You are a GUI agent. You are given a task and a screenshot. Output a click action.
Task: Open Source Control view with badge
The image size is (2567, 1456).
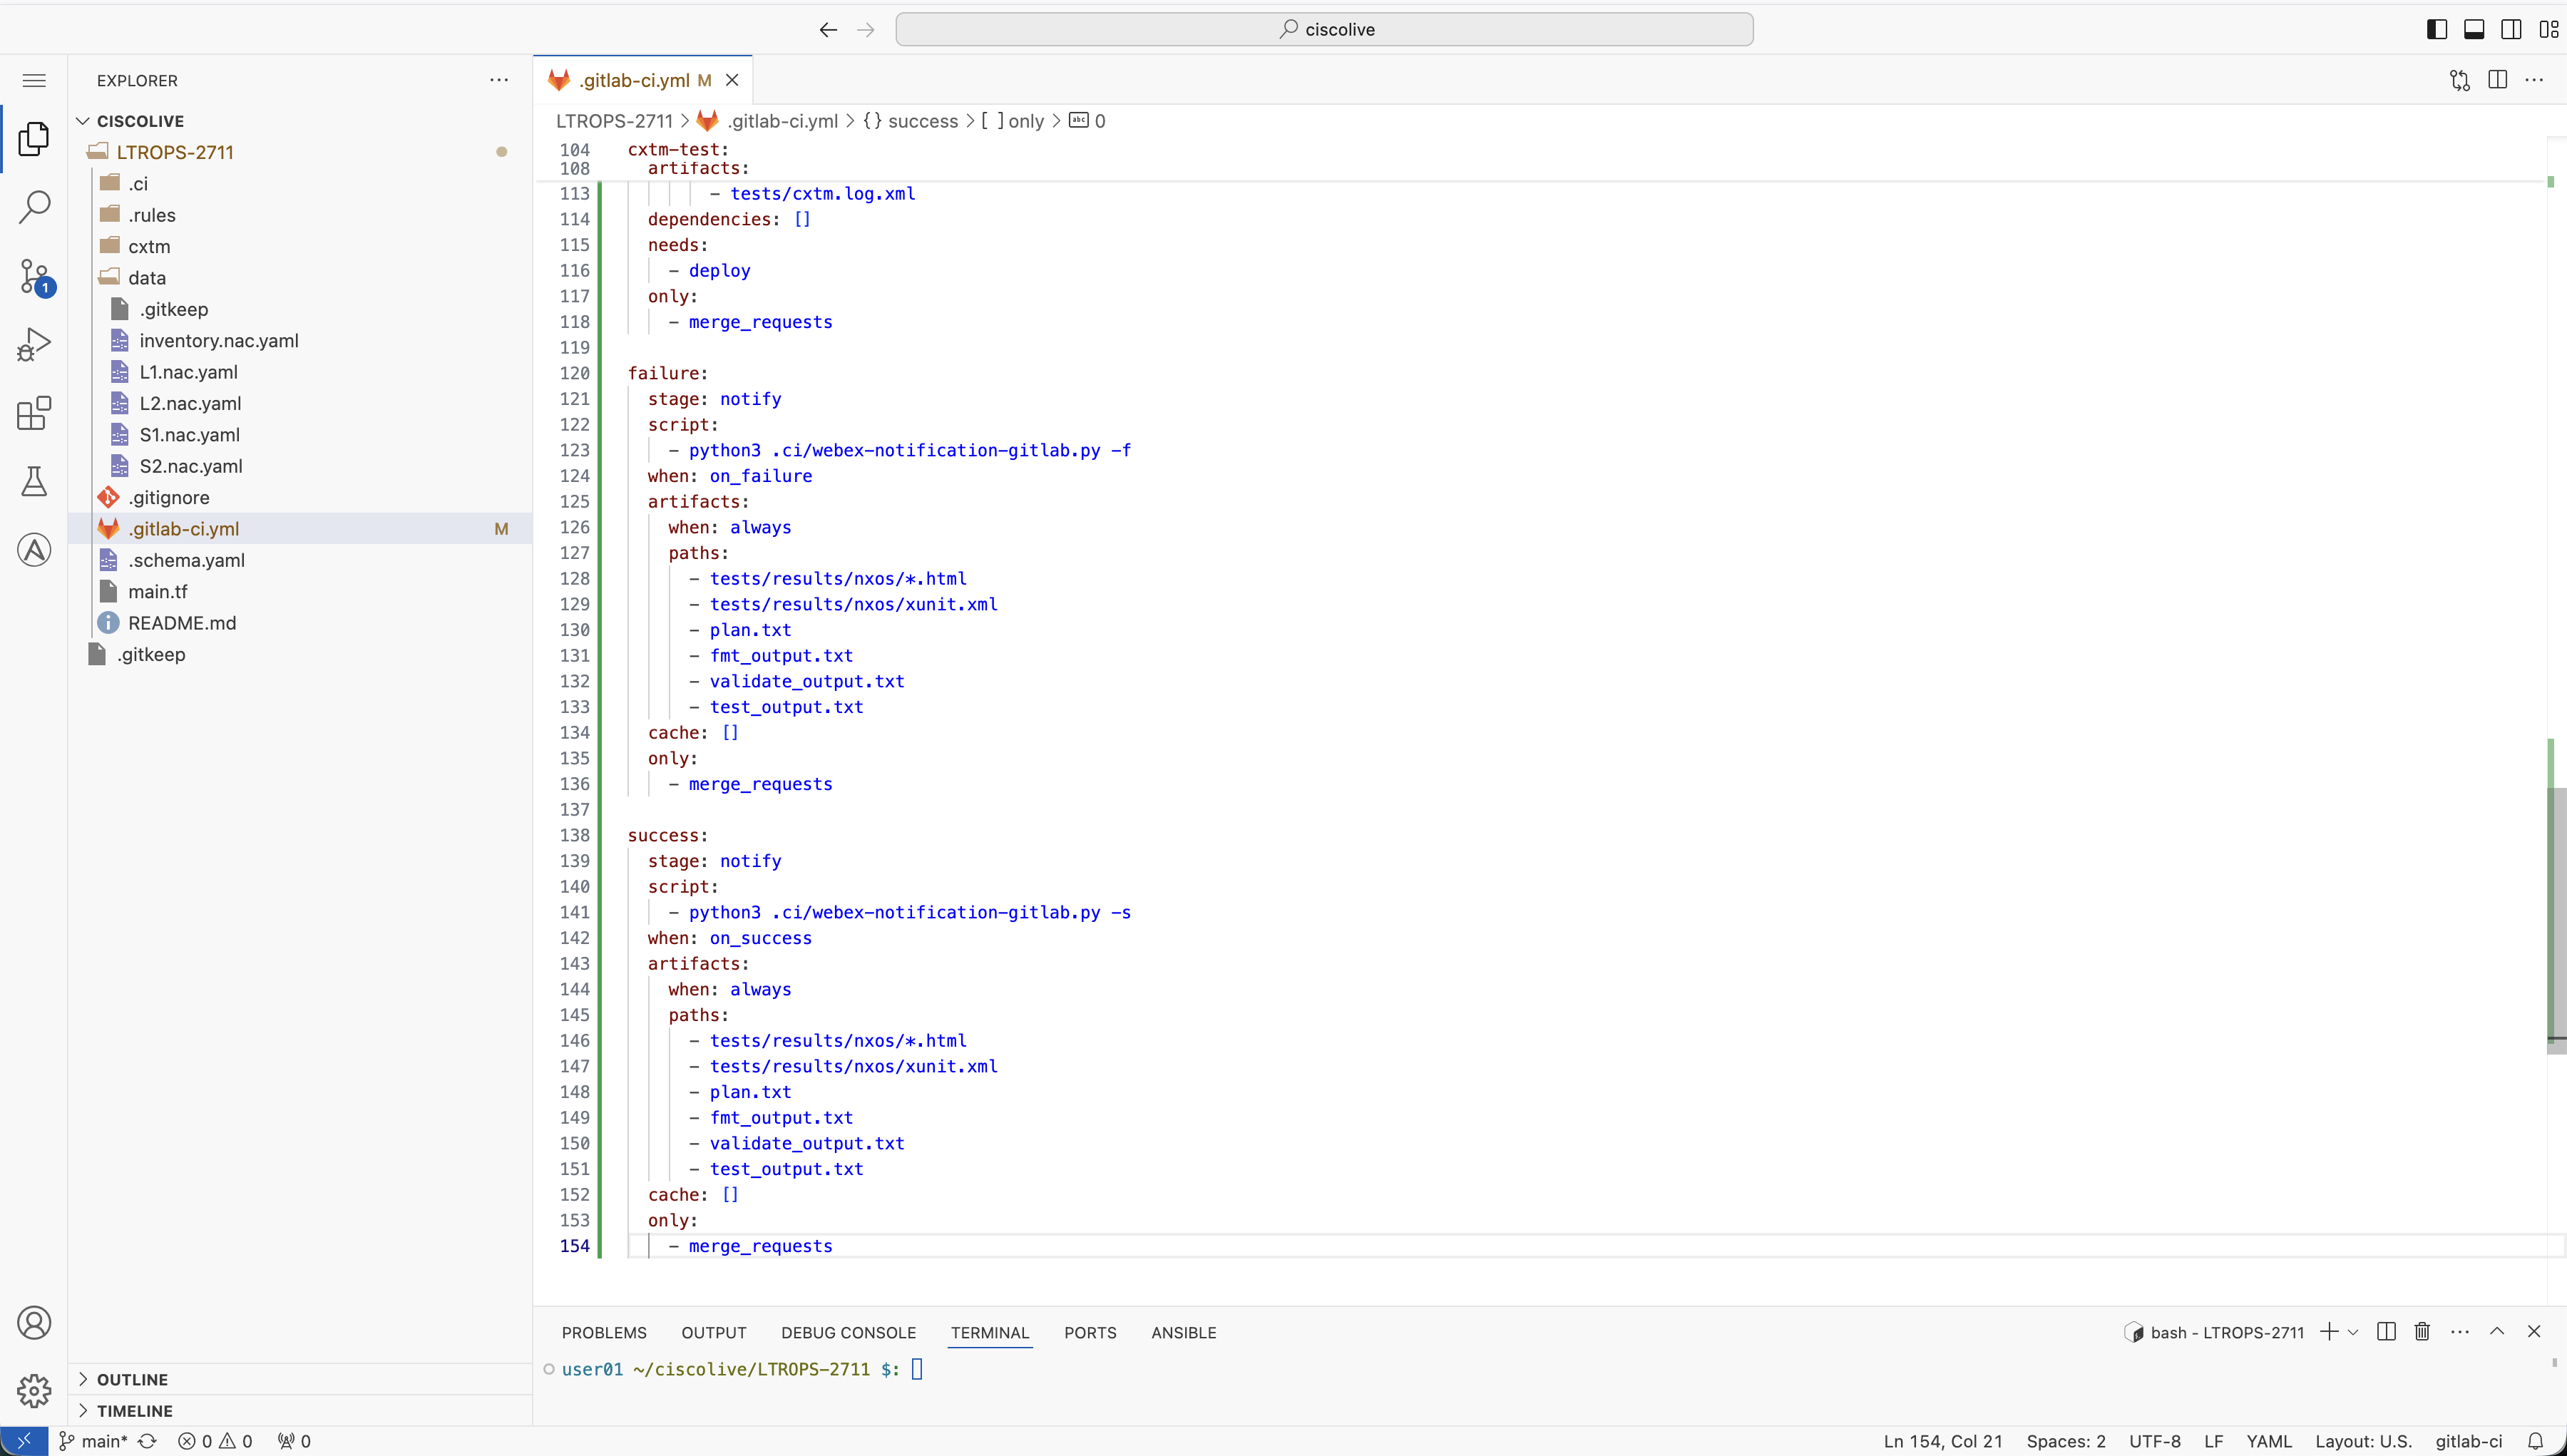(34, 276)
